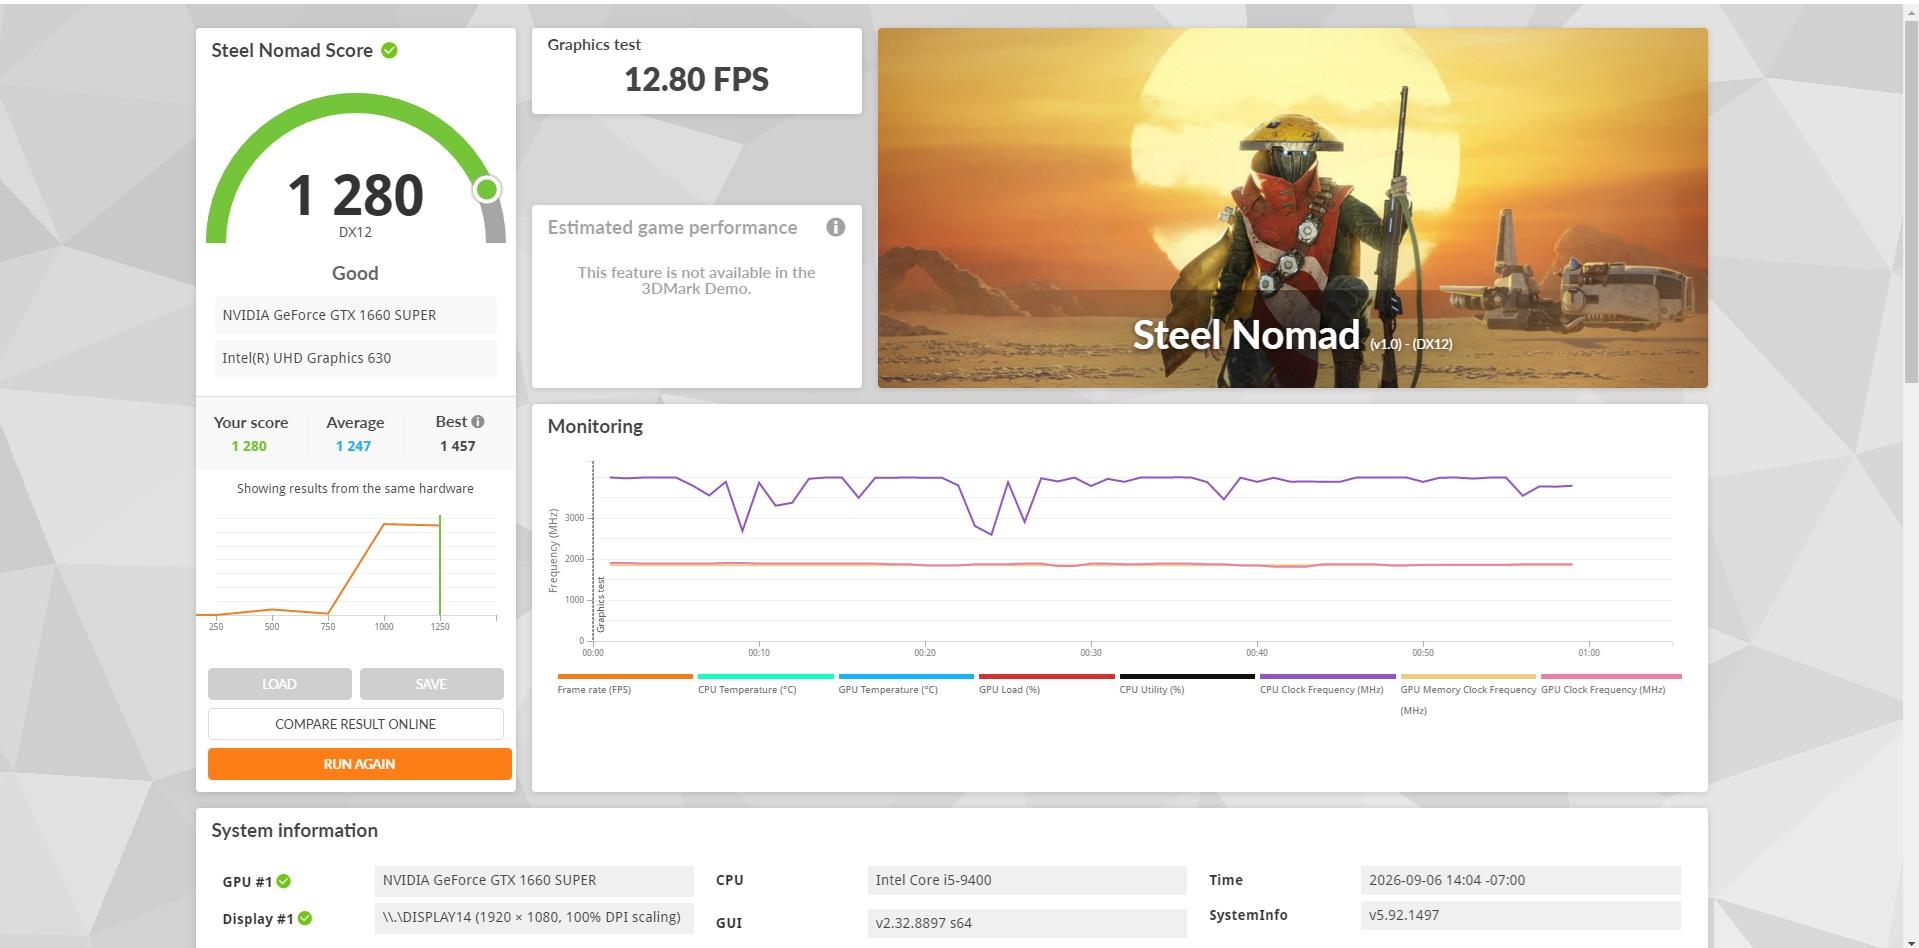The height and width of the screenshot is (948, 1919).
Task: Toggle the Frame rate (FPS) legend series
Action: pyautogui.click(x=624, y=685)
